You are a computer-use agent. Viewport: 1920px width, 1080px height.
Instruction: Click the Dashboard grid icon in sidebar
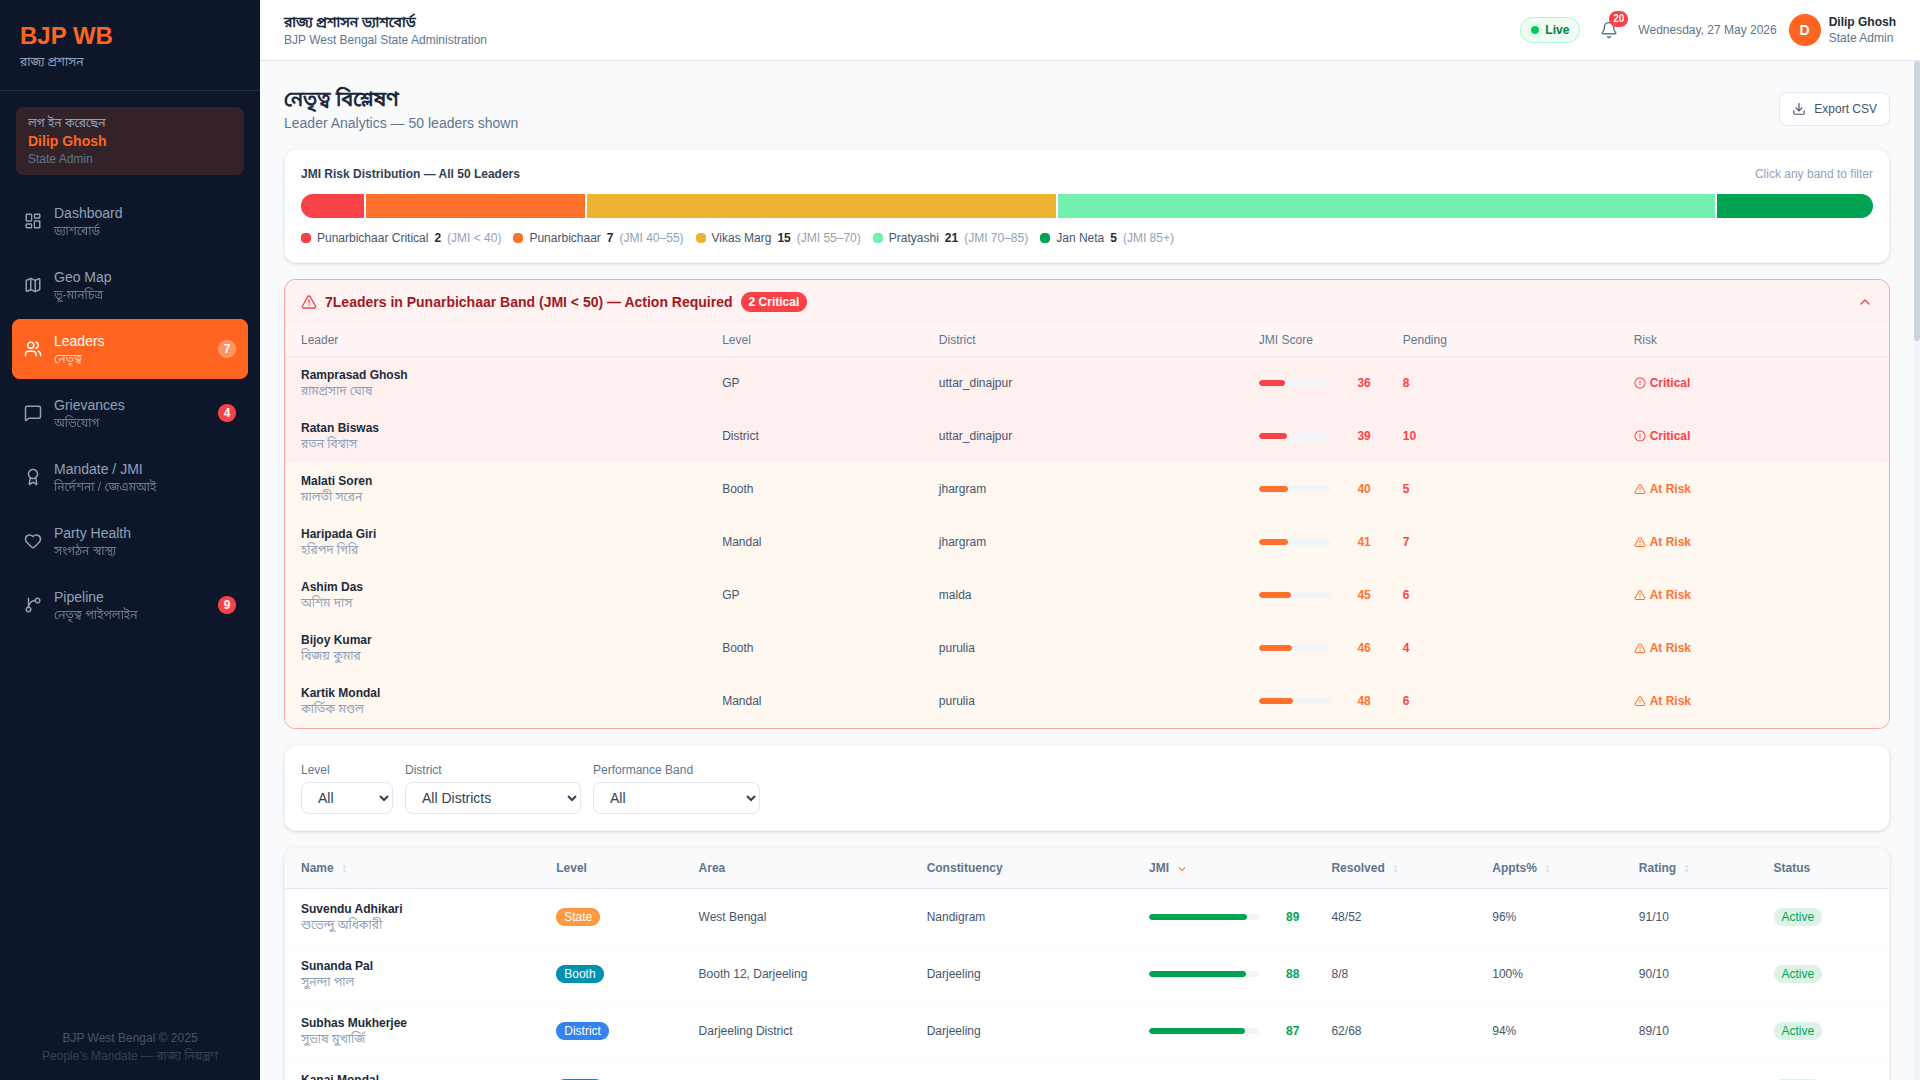pos(33,221)
